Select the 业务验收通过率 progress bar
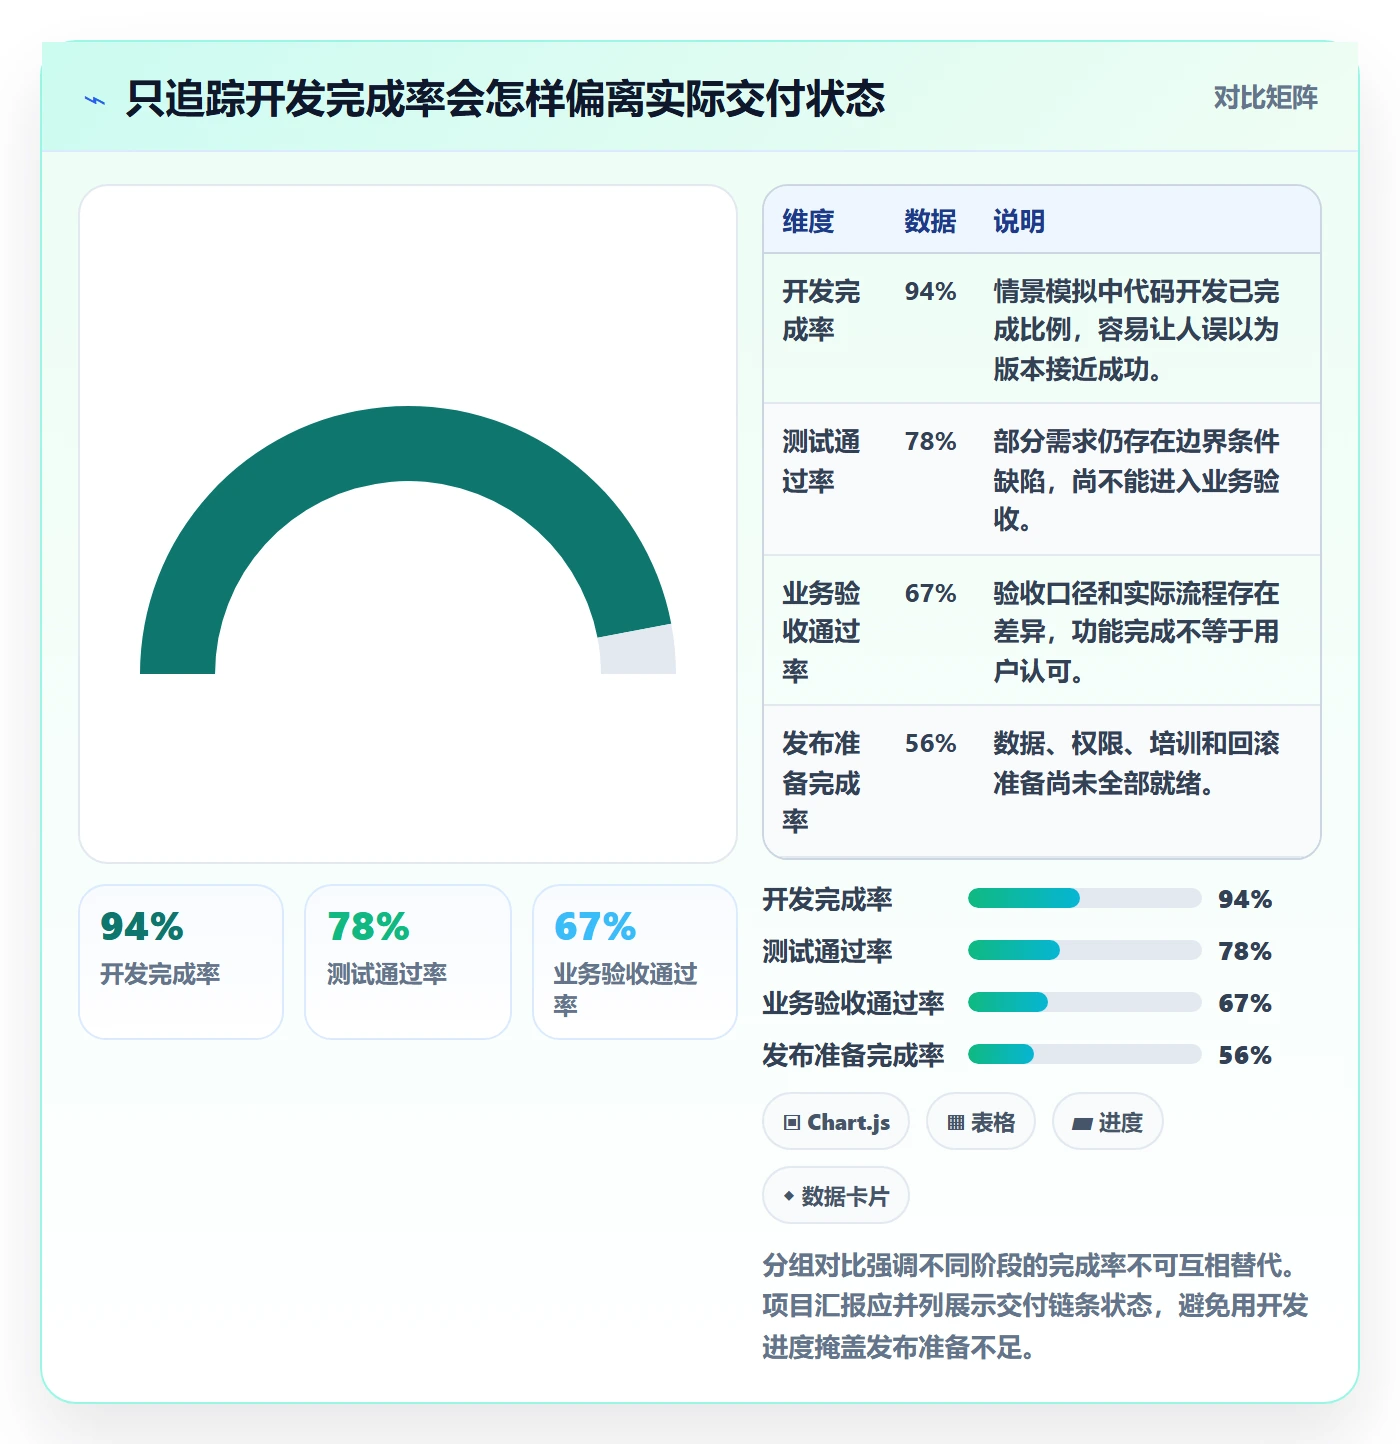This screenshot has height=1444, width=1400. click(x=1085, y=1002)
